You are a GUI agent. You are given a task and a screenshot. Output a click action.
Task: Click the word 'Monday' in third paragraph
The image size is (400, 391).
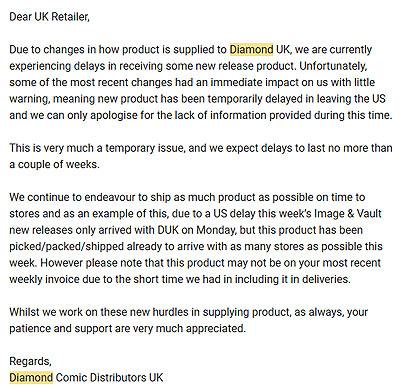click(216, 230)
